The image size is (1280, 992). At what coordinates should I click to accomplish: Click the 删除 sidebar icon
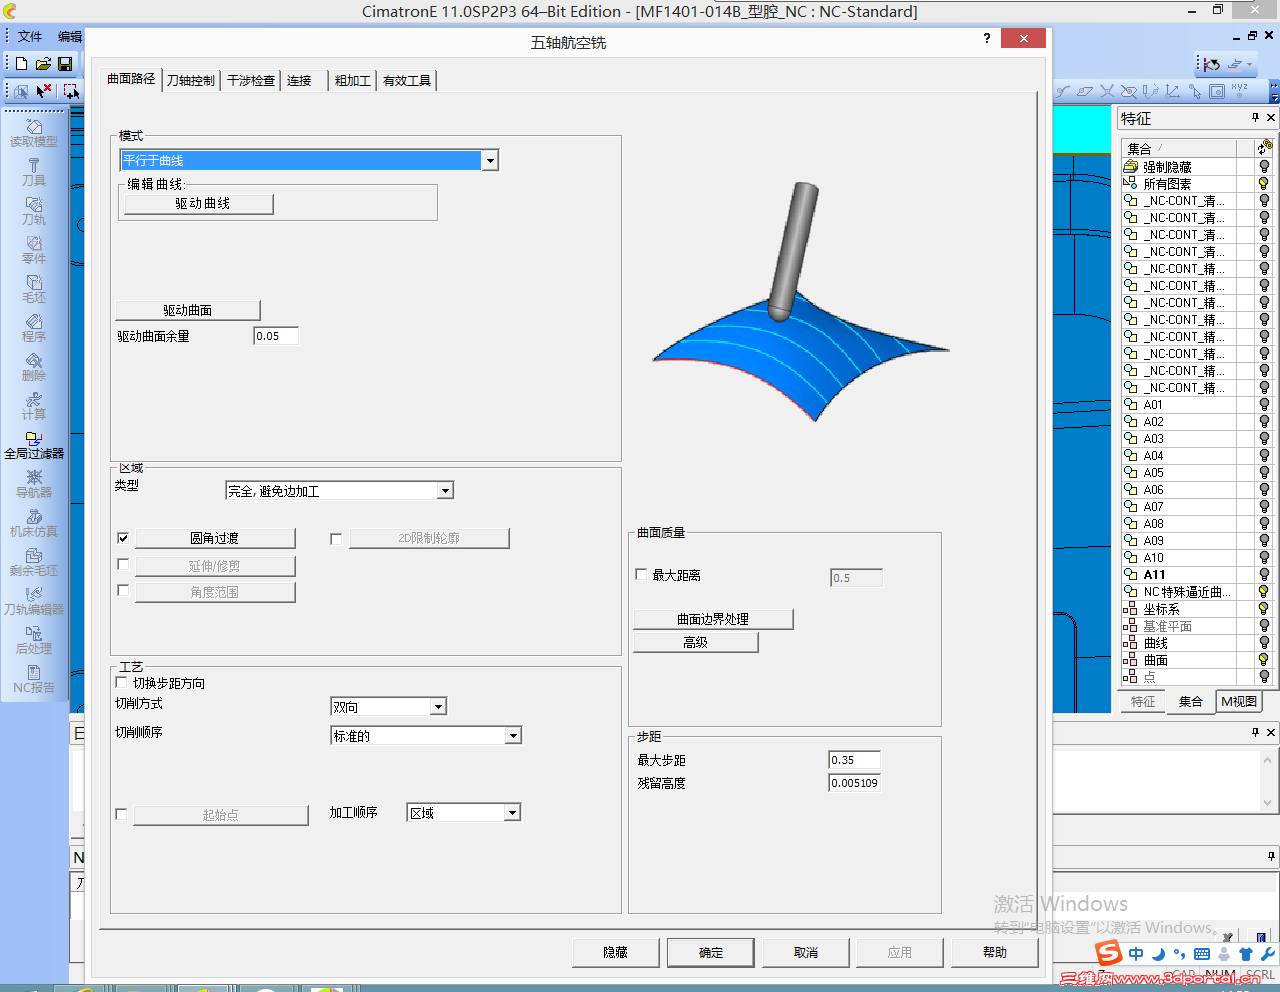(34, 368)
